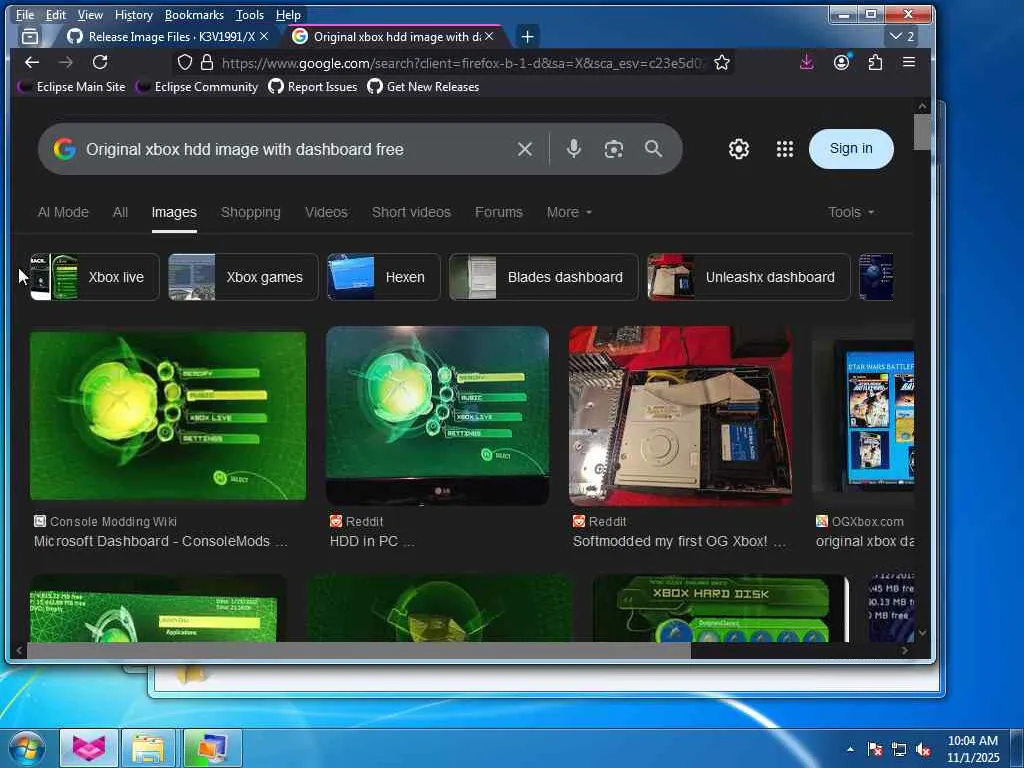Viewport: 1024px width, 768px height.
Task: Show hidden tray icons arrow
Action: click(850, 749)
